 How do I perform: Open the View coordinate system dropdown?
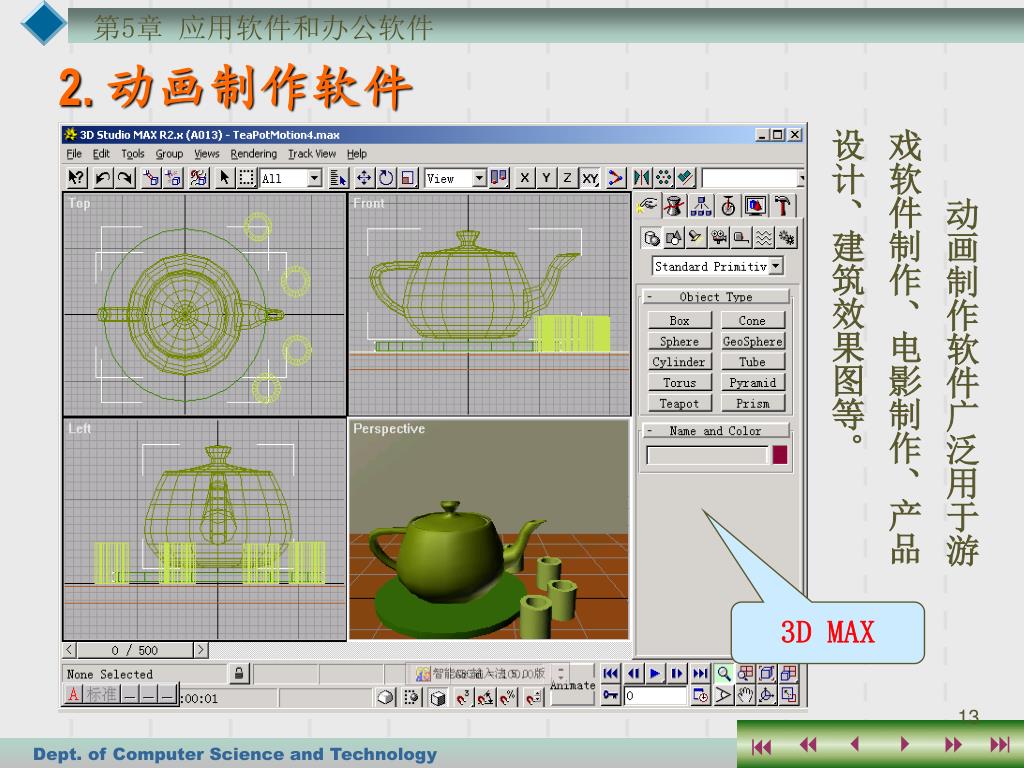point(479,178)
